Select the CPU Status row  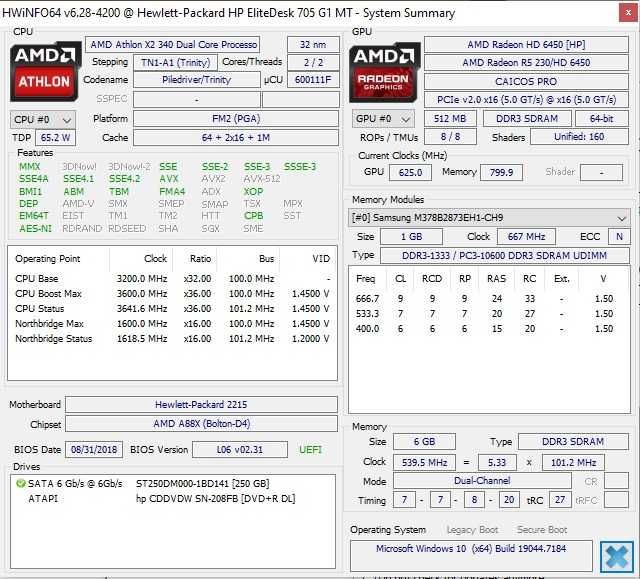pyautogui.click(x=172, y=308)
